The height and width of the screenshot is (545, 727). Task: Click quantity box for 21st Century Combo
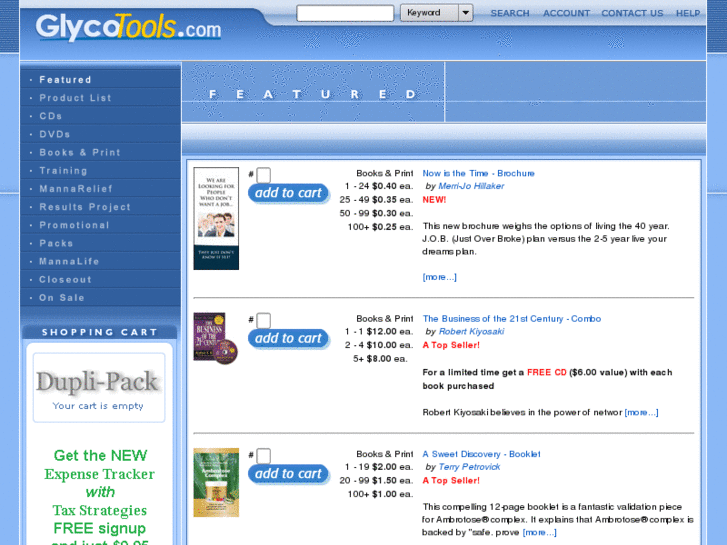pos(263,321)
